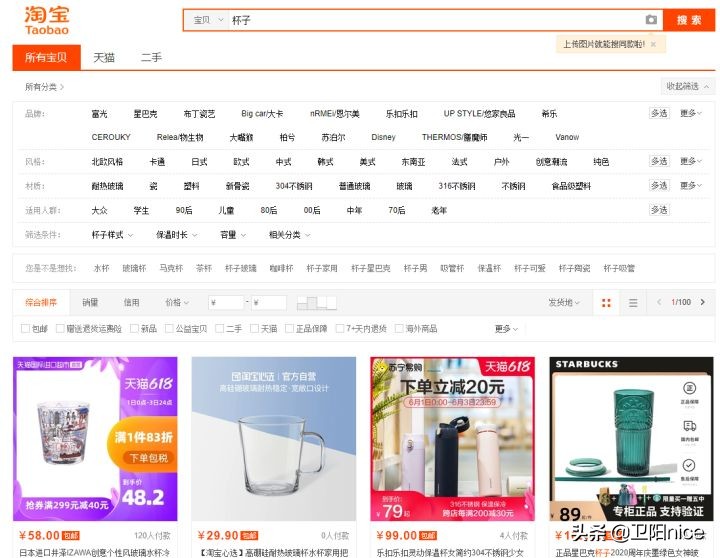Check the 二手 filter checkbox
720x558 pixels.
pos(219,328)
